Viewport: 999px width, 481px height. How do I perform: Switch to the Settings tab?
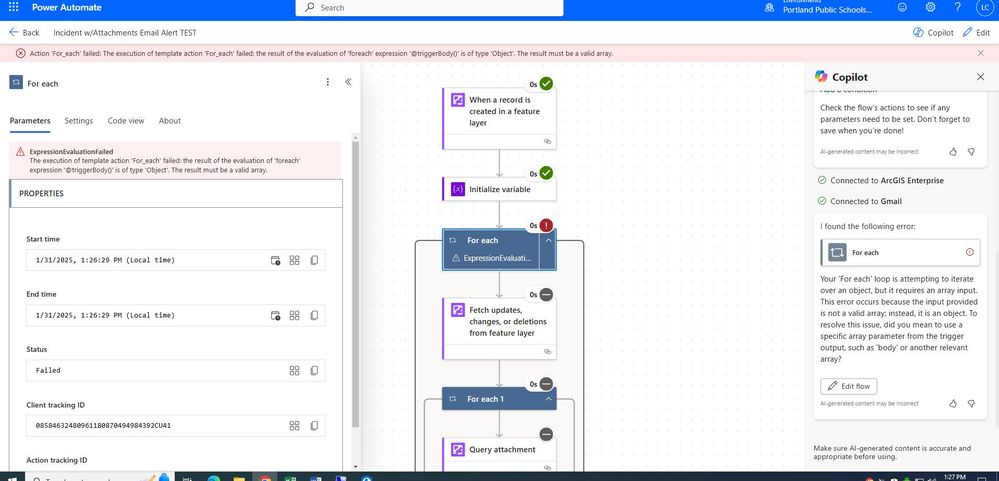tap(78, 120)
